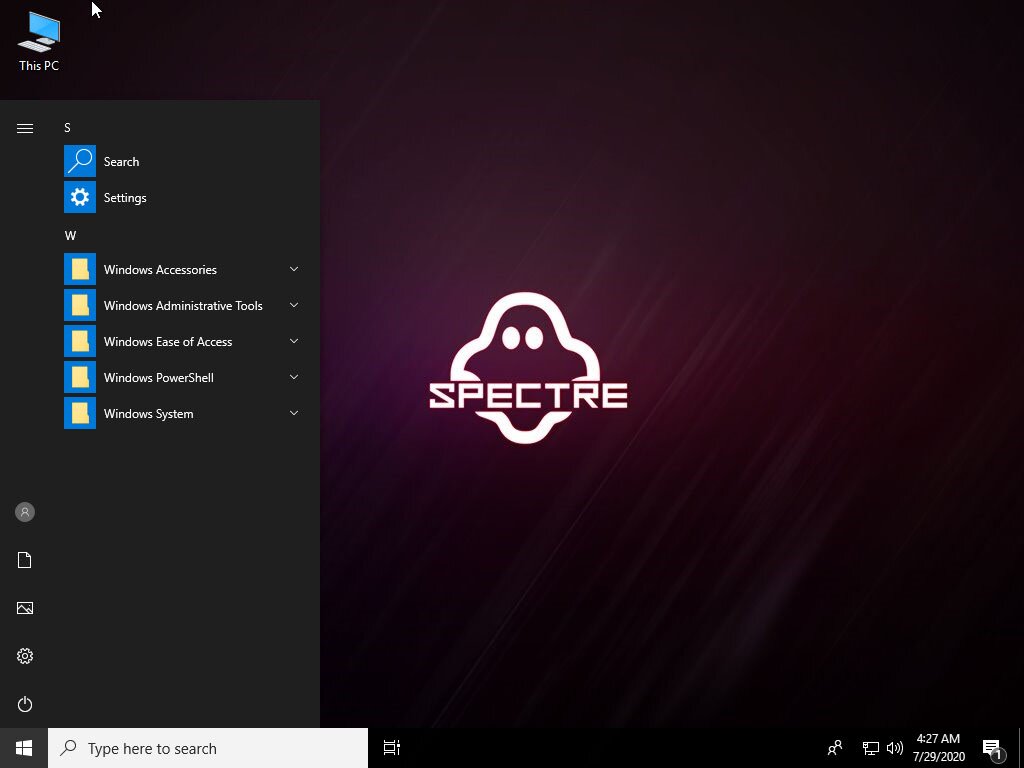Open the People icon in taskbar

[835, 748]
